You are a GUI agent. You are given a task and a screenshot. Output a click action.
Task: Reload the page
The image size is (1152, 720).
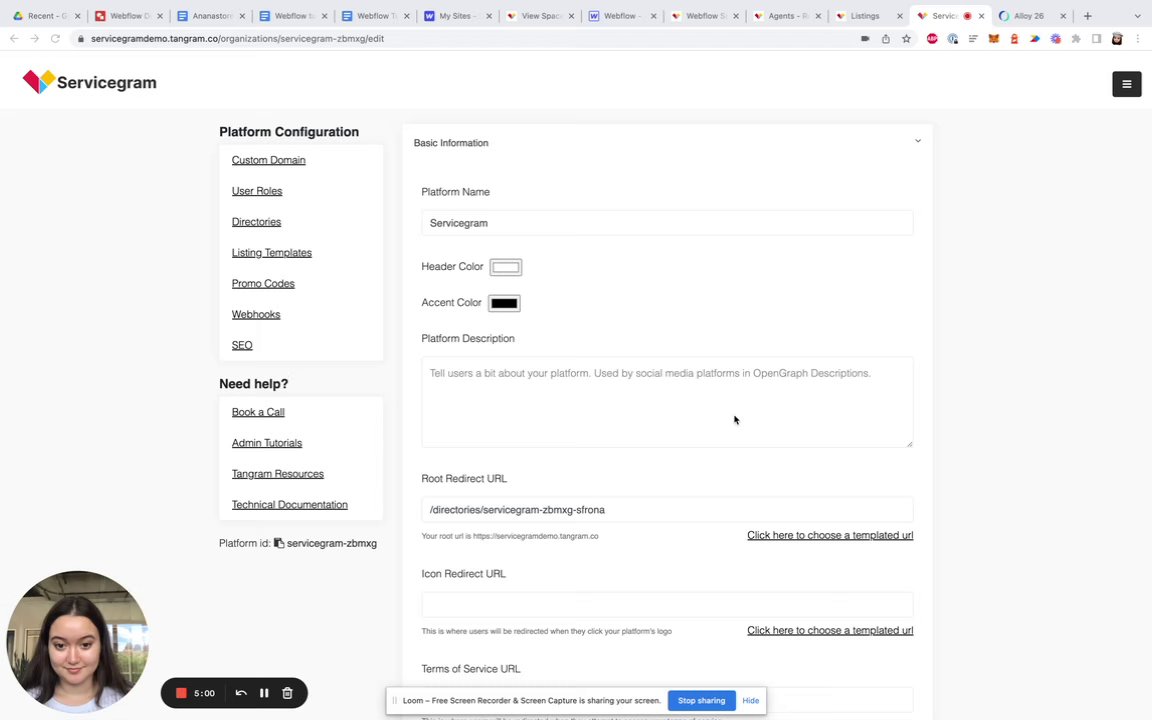[x=55, y=38]
